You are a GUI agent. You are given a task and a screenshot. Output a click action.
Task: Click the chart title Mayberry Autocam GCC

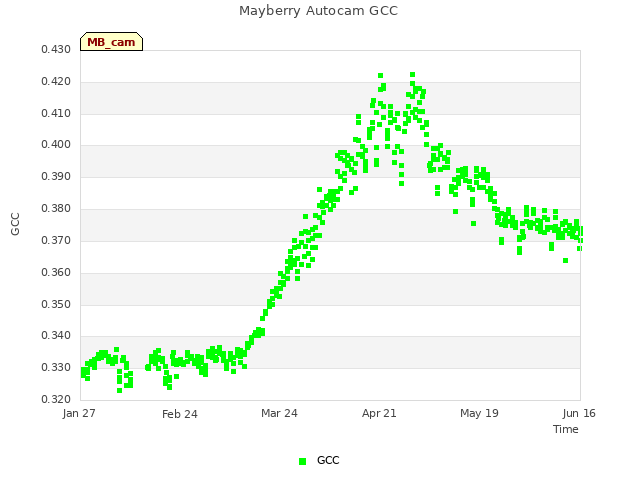(x=318, y=11)
